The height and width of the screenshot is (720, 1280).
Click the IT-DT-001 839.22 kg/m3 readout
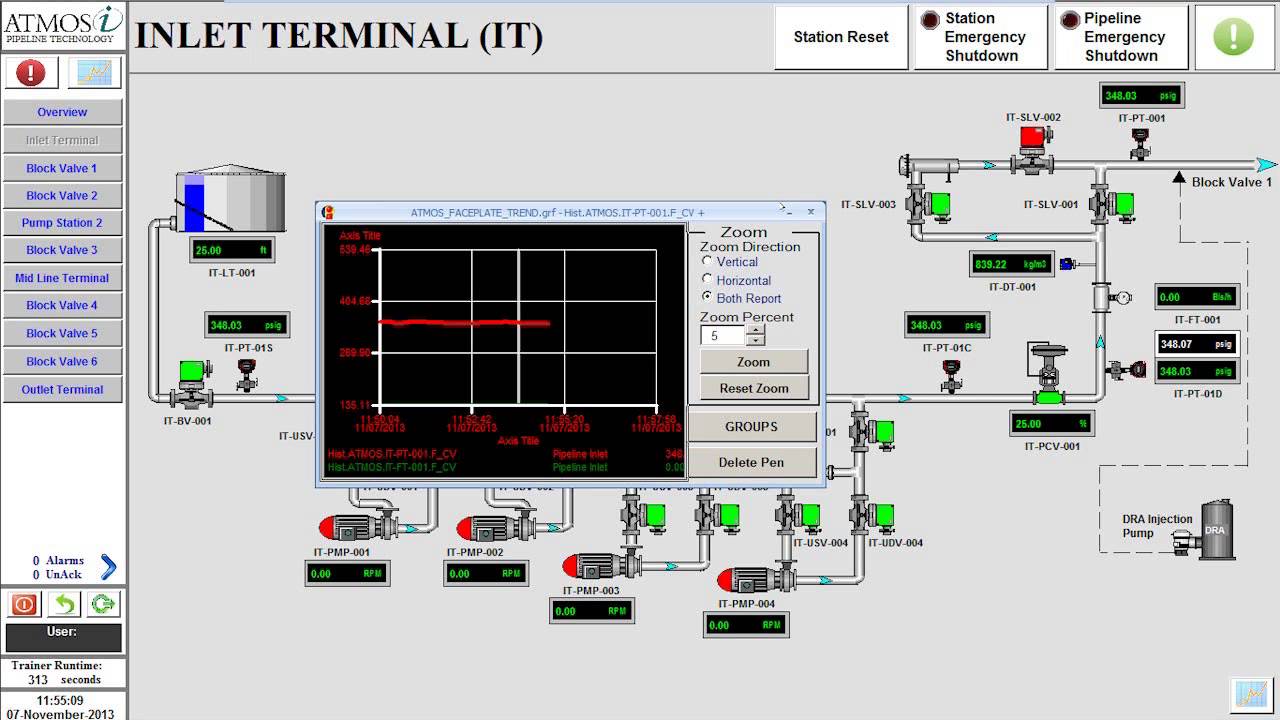tap(1012, 264)
